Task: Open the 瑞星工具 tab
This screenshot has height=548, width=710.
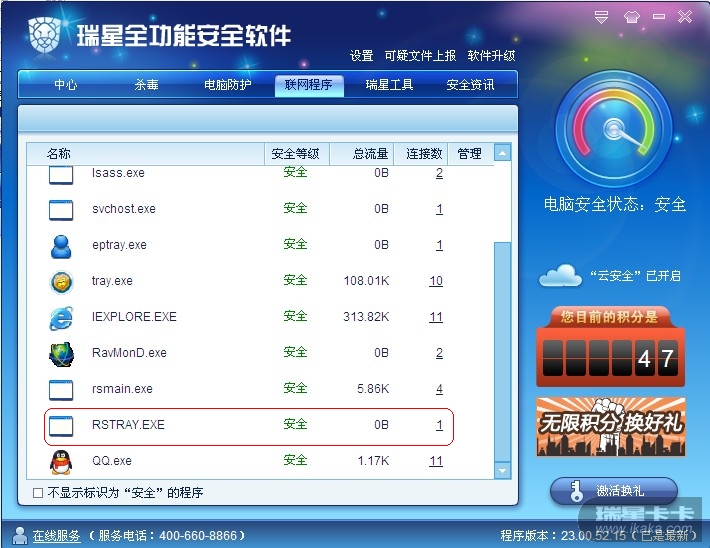Action: tap(389, 85)
